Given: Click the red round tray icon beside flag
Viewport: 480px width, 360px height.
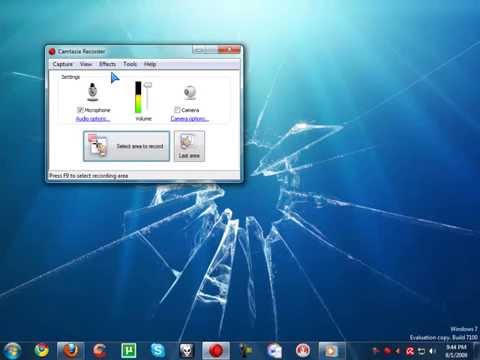Looking at the screenshot, I should coord(388,351).
